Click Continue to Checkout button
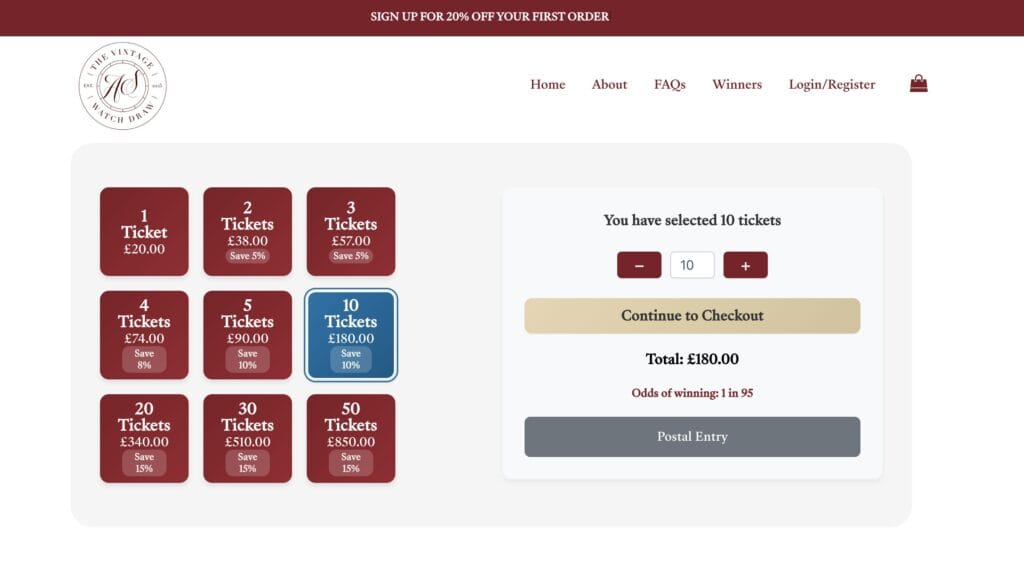This screenshot has height=566, width=1024. point(692,316)
